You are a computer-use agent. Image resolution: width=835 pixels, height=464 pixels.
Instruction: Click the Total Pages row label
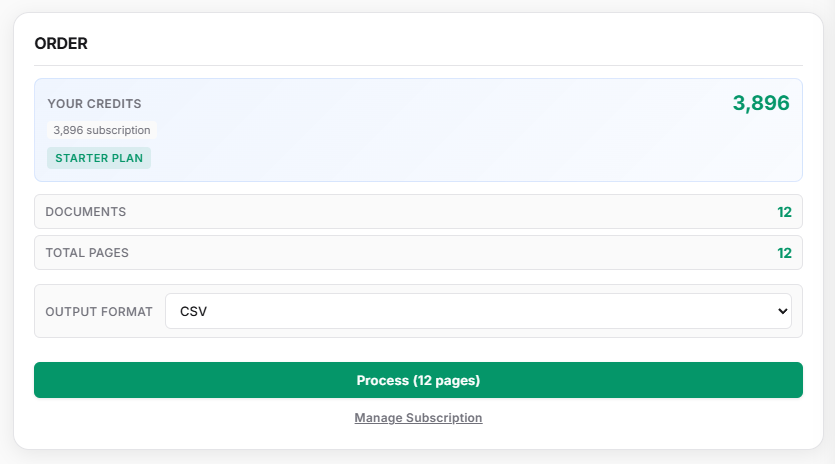[x=87, y=253]
